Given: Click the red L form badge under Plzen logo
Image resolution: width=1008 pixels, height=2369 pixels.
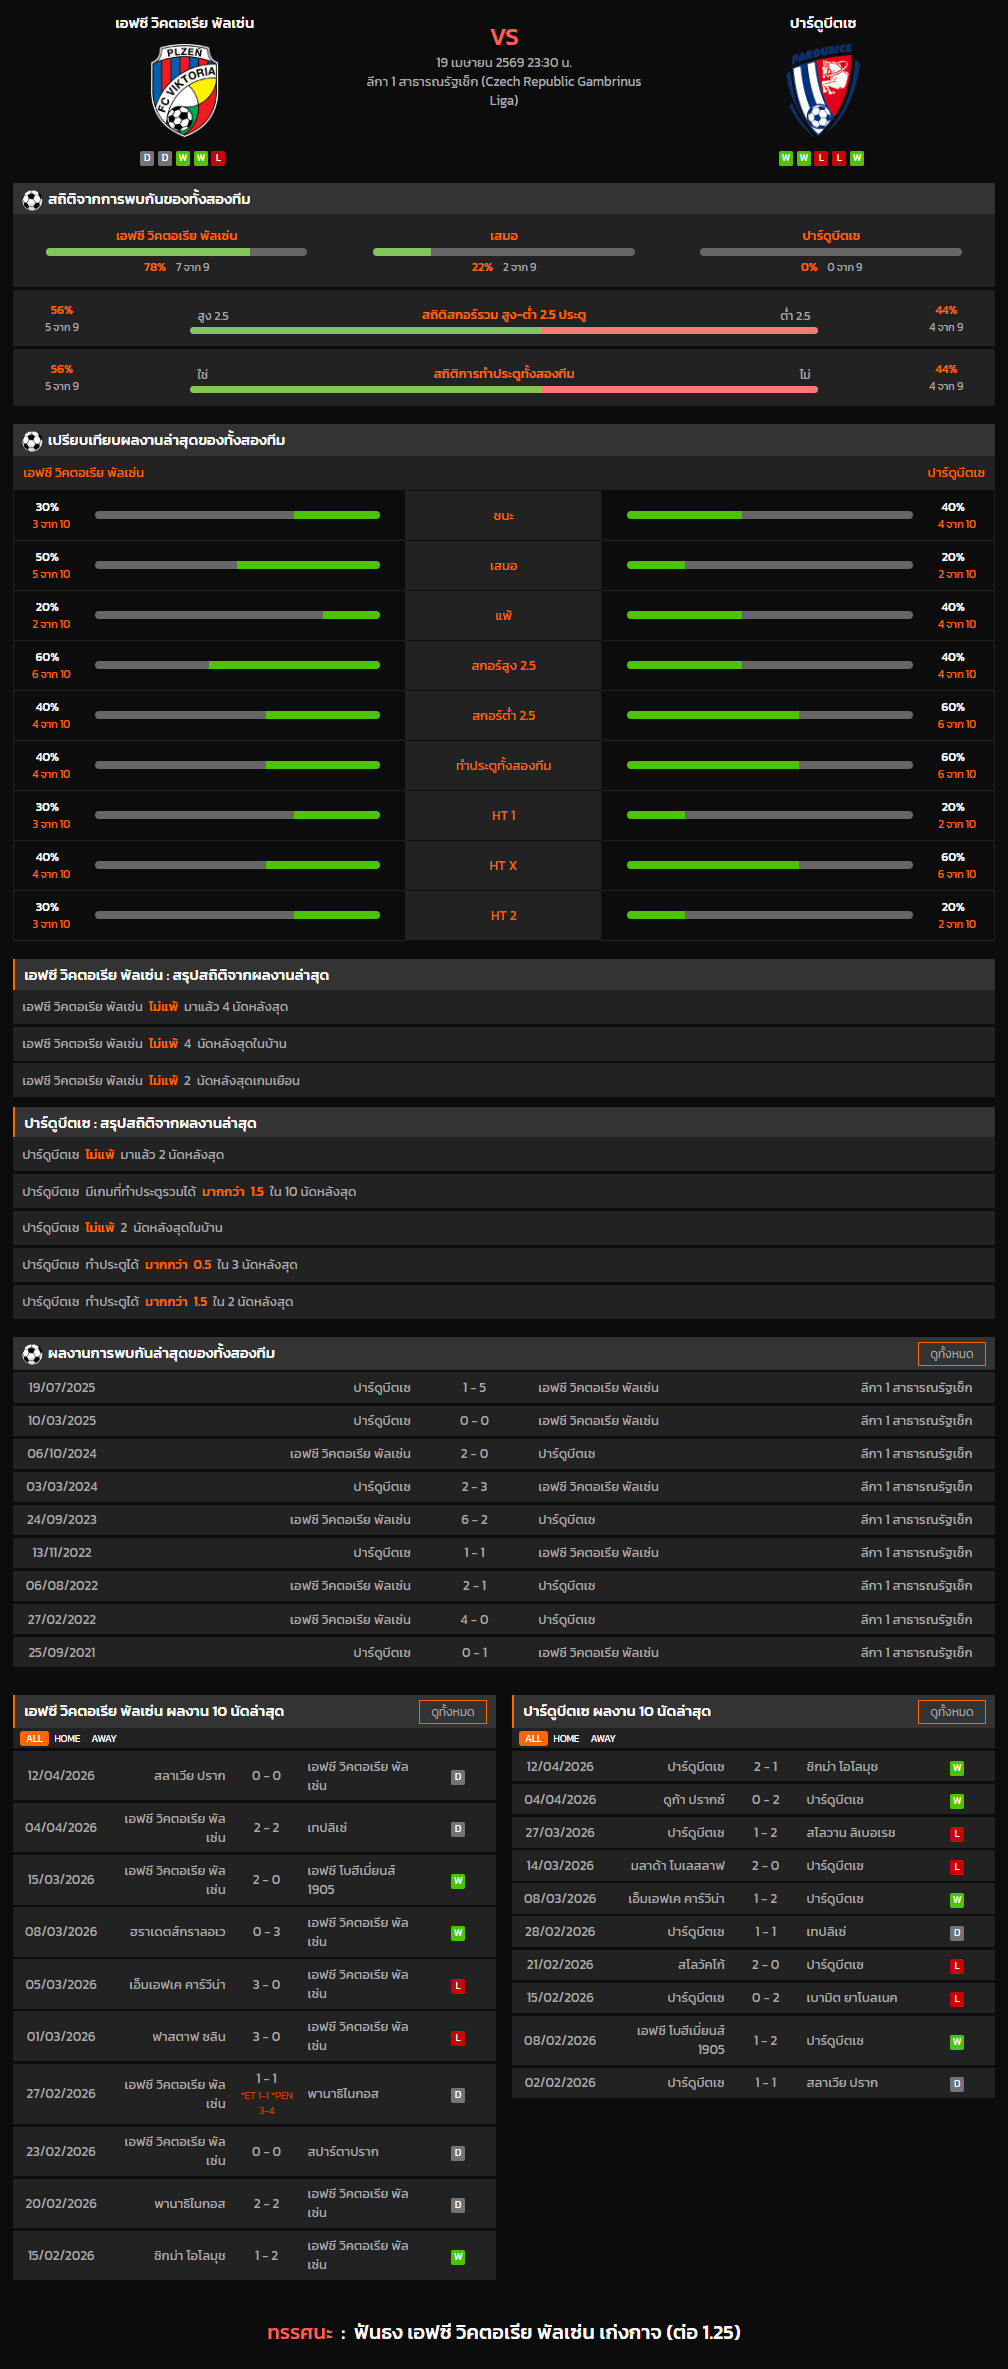Looking at the screenshot, I should click(x=218, y=158).
